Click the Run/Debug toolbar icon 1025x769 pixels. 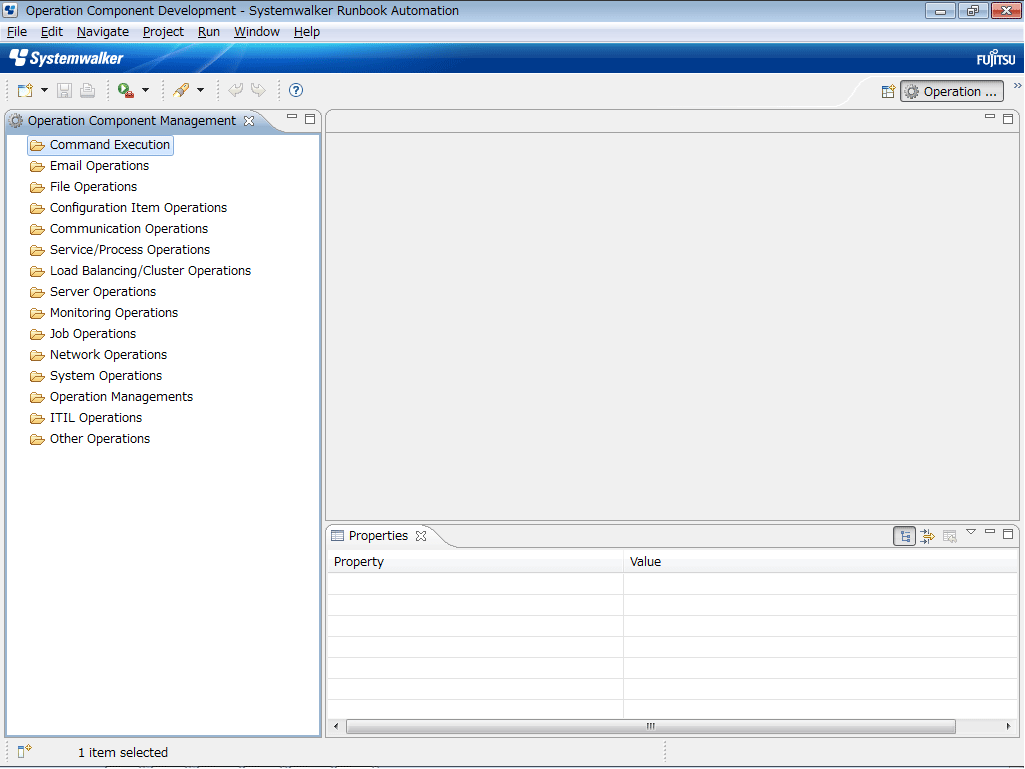coord(126,90)
